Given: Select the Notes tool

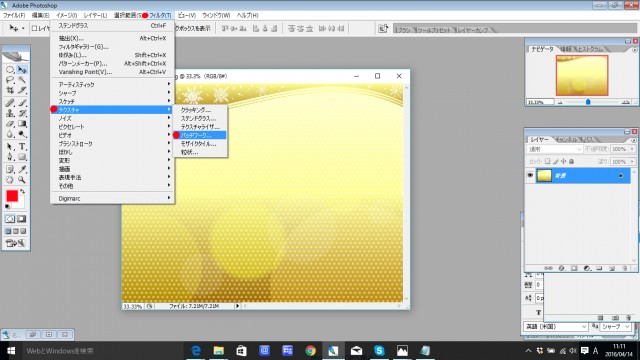Looking at the screenshot, I should [10, 169].
